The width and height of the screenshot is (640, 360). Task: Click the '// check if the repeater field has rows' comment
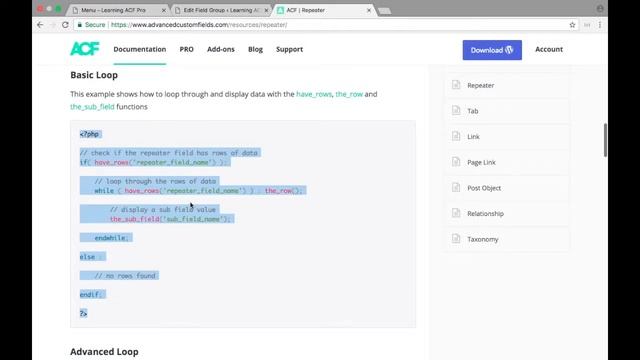pyautogui.click(x=169, y=153)
